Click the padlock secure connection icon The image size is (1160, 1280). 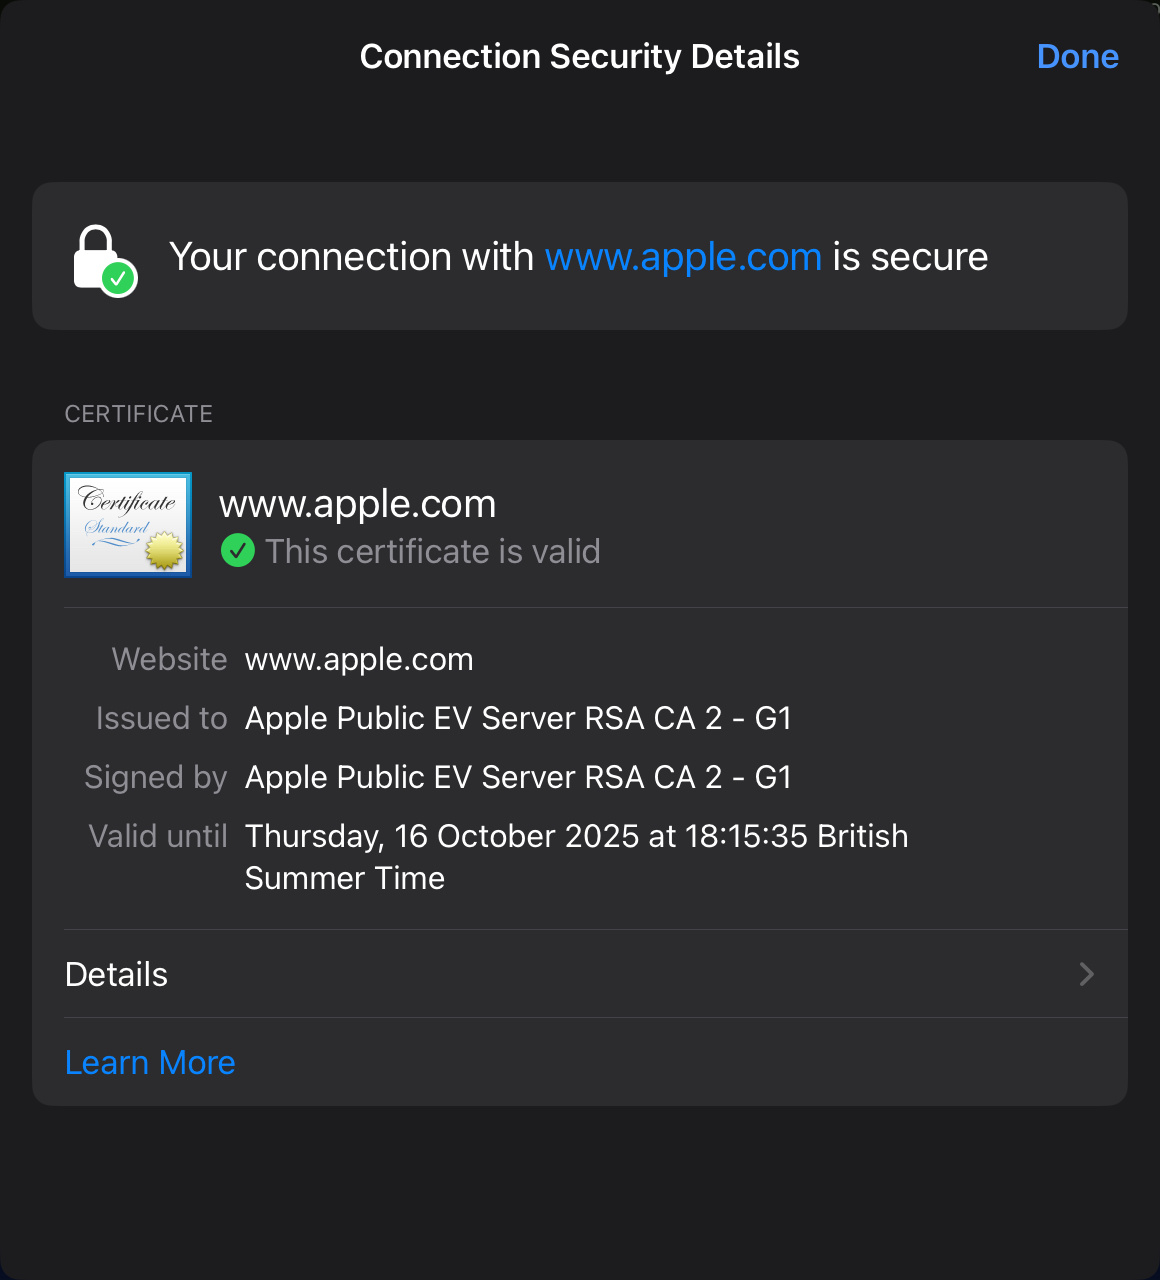(103, 259)
